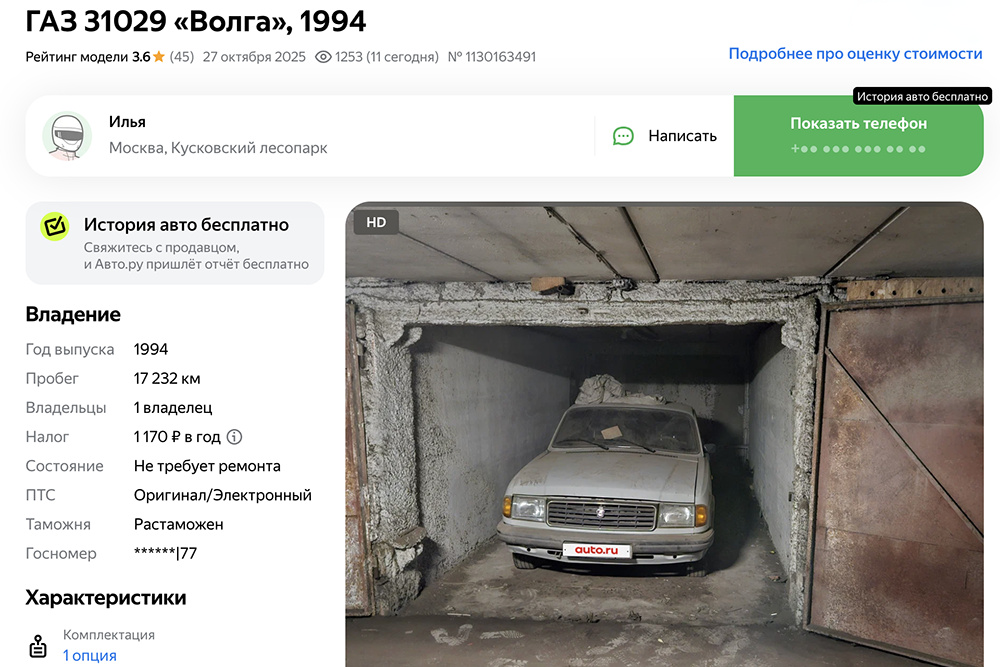Viewport: 1000px width, 667px height.
Task: Click the listing title ГАЗ 31029 Волга
Action: [195, 22]
